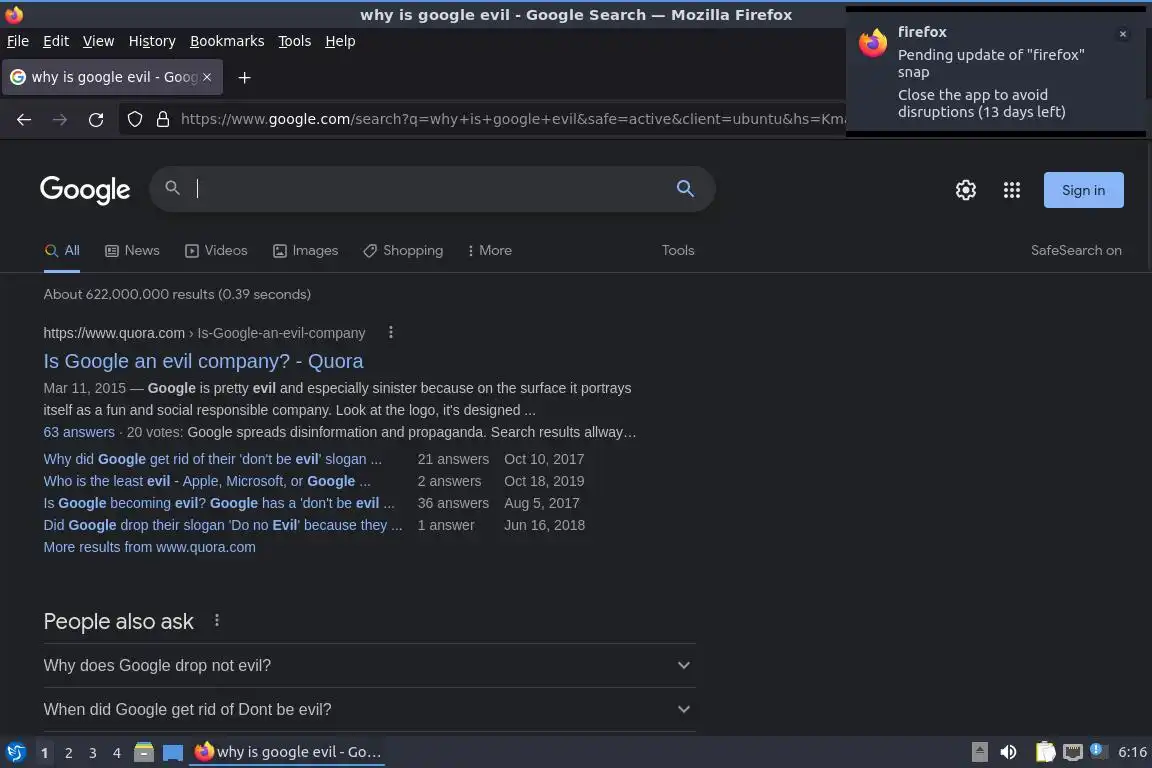Dismiss the firefox update notification
1152x768 pixels.
(1122, 34)
